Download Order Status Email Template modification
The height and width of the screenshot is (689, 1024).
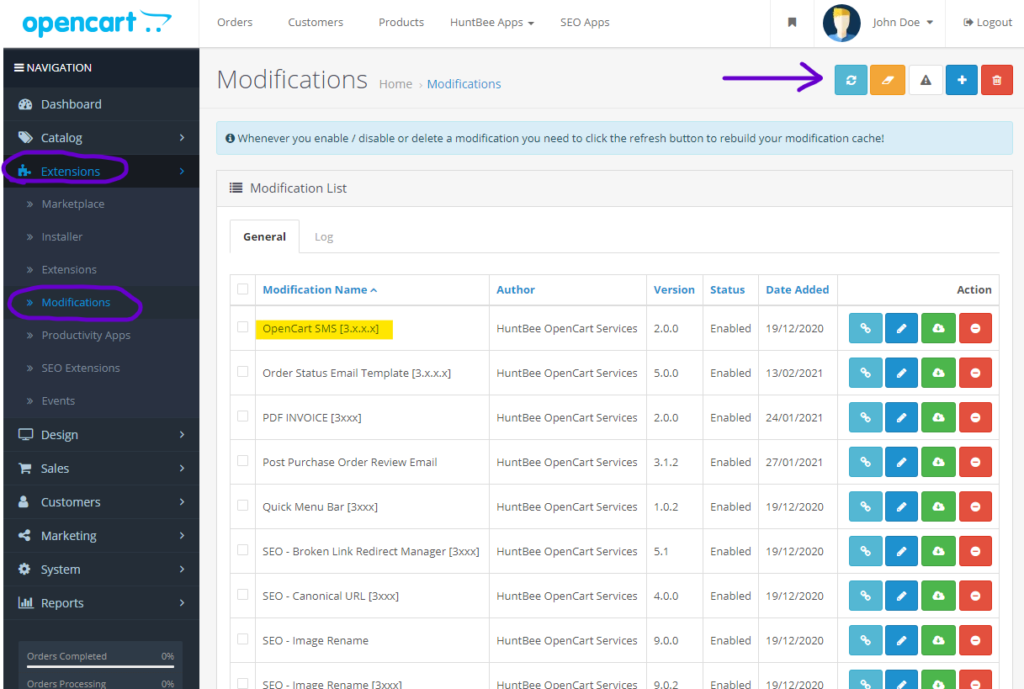tap(938, 373)
